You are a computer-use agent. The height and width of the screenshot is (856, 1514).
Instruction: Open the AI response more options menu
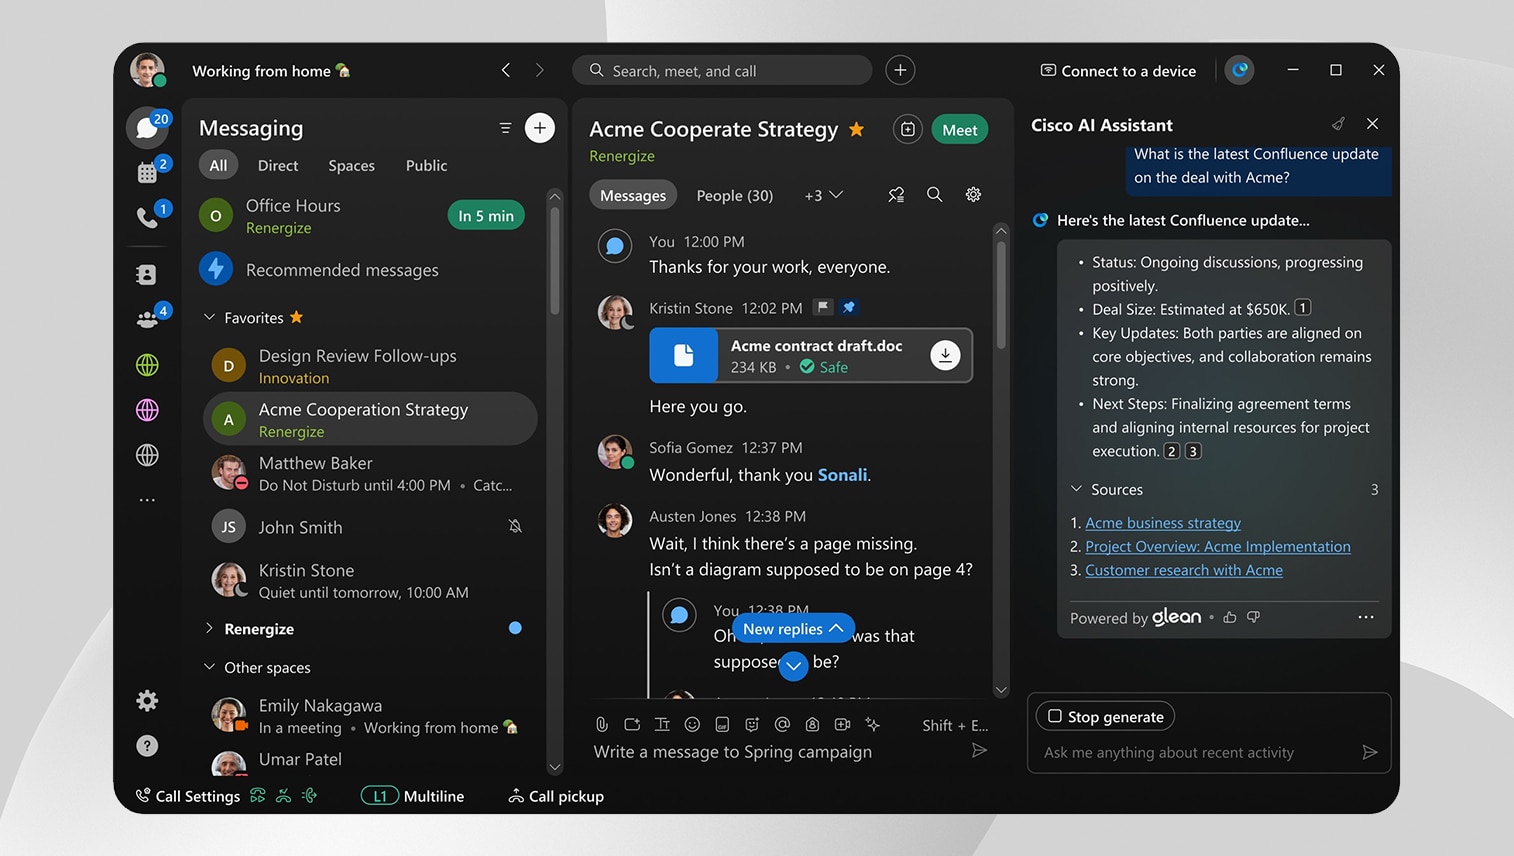[x=1366, y=617]
